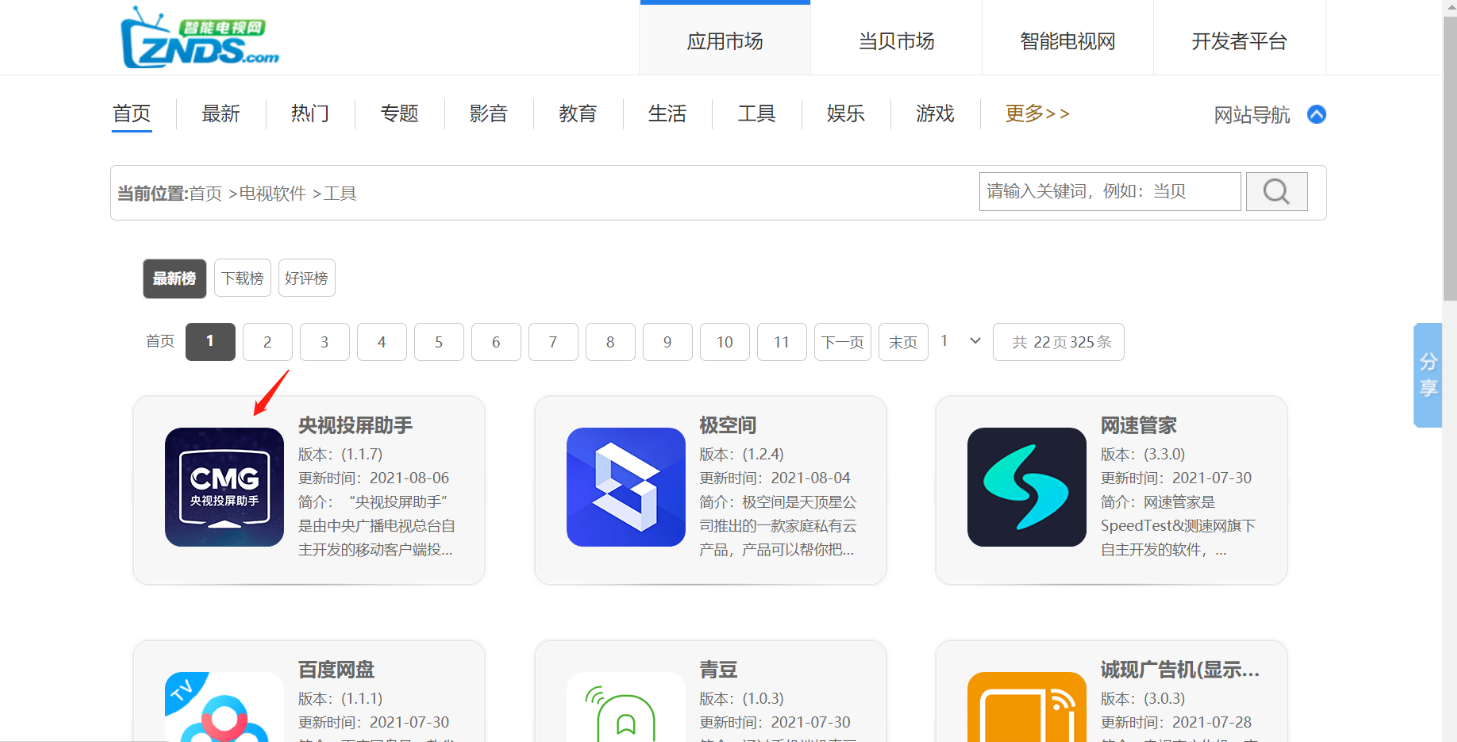Open the 百度网盘 title link

click(336, 669)
